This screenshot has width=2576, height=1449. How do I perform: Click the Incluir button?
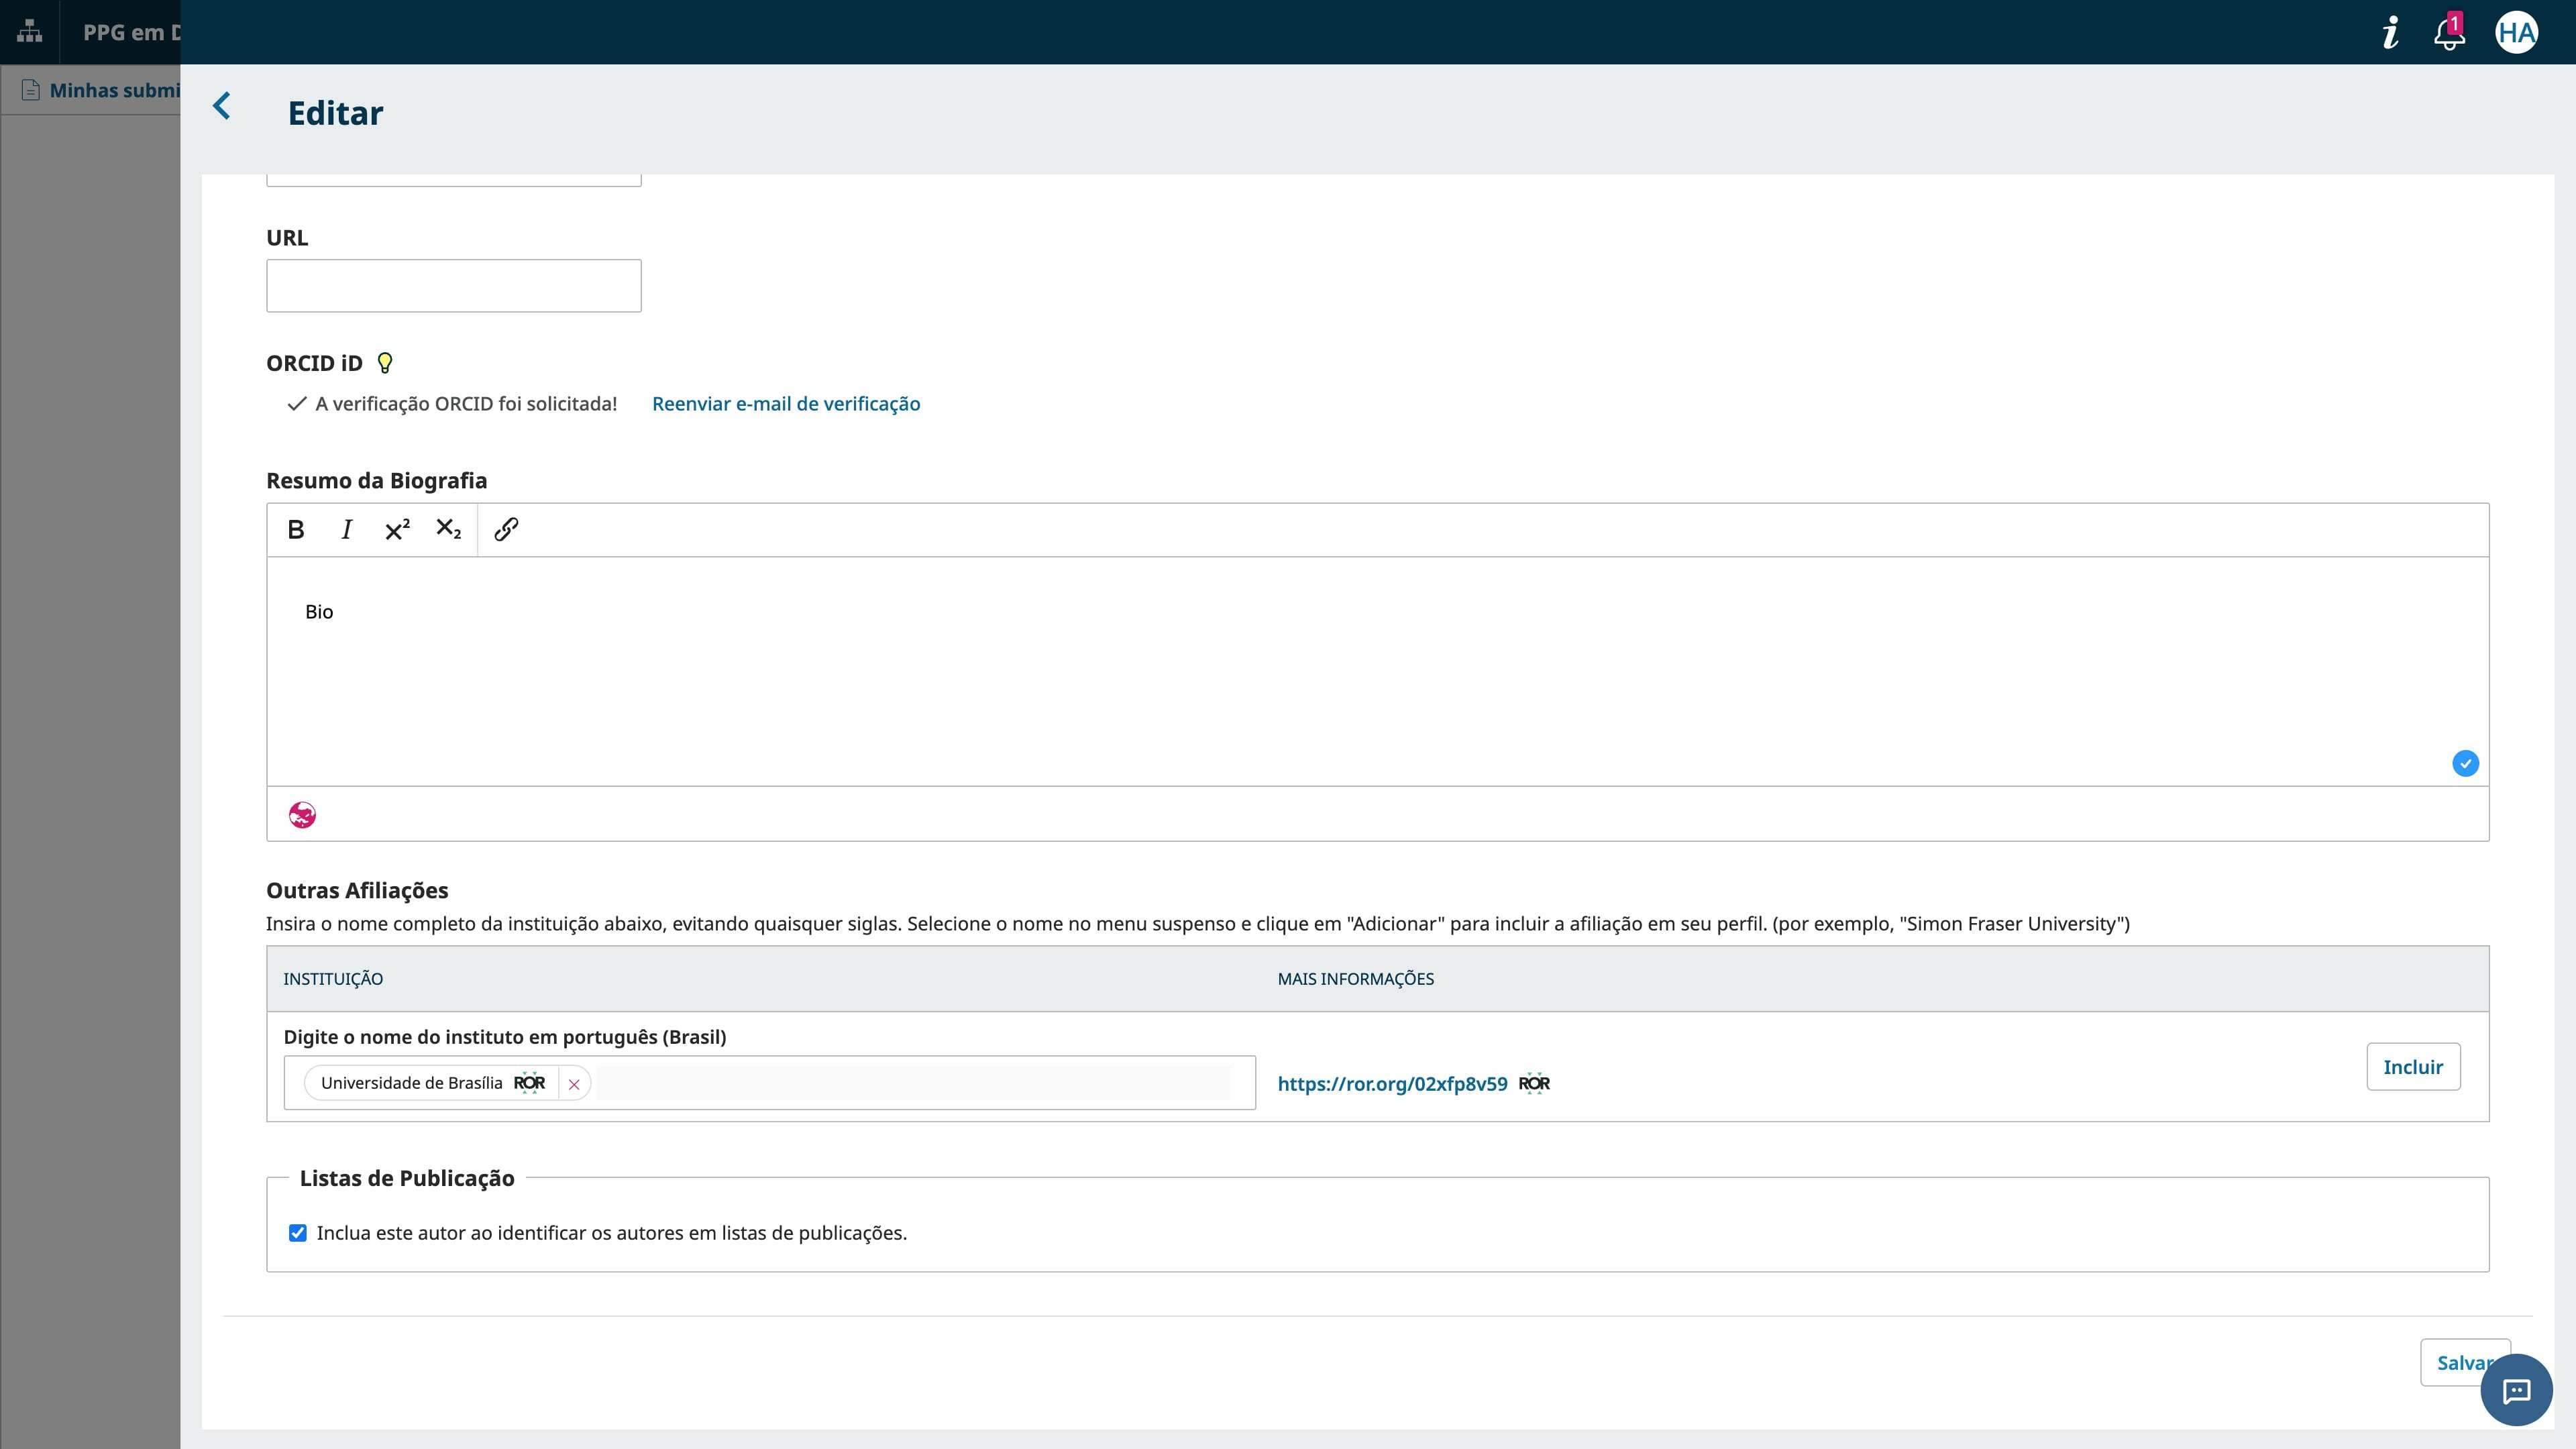tap(2412, 1067)
